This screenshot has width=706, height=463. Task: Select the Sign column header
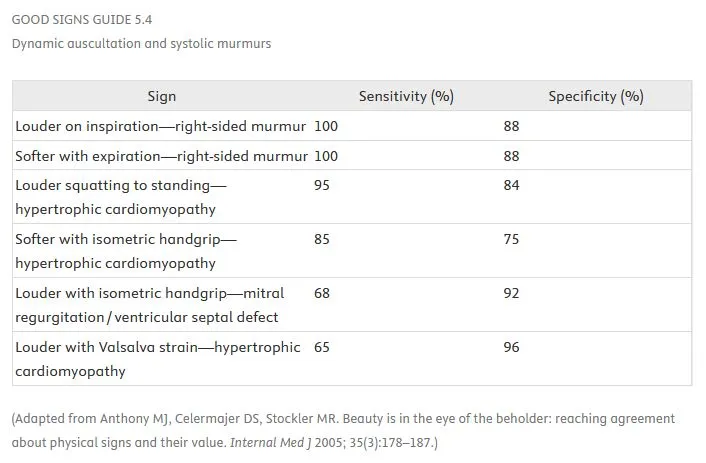(x=161, y=96)
